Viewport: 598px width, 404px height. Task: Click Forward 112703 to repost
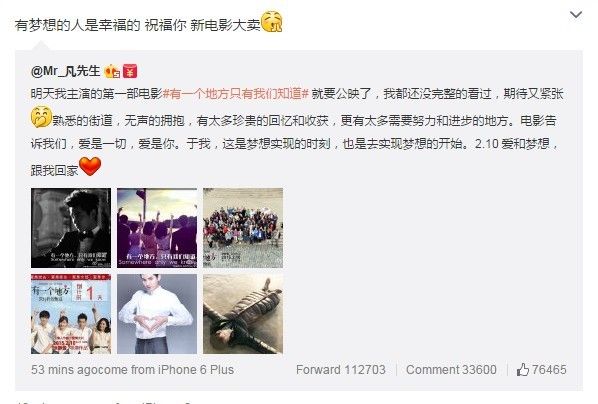coord(341,370)
